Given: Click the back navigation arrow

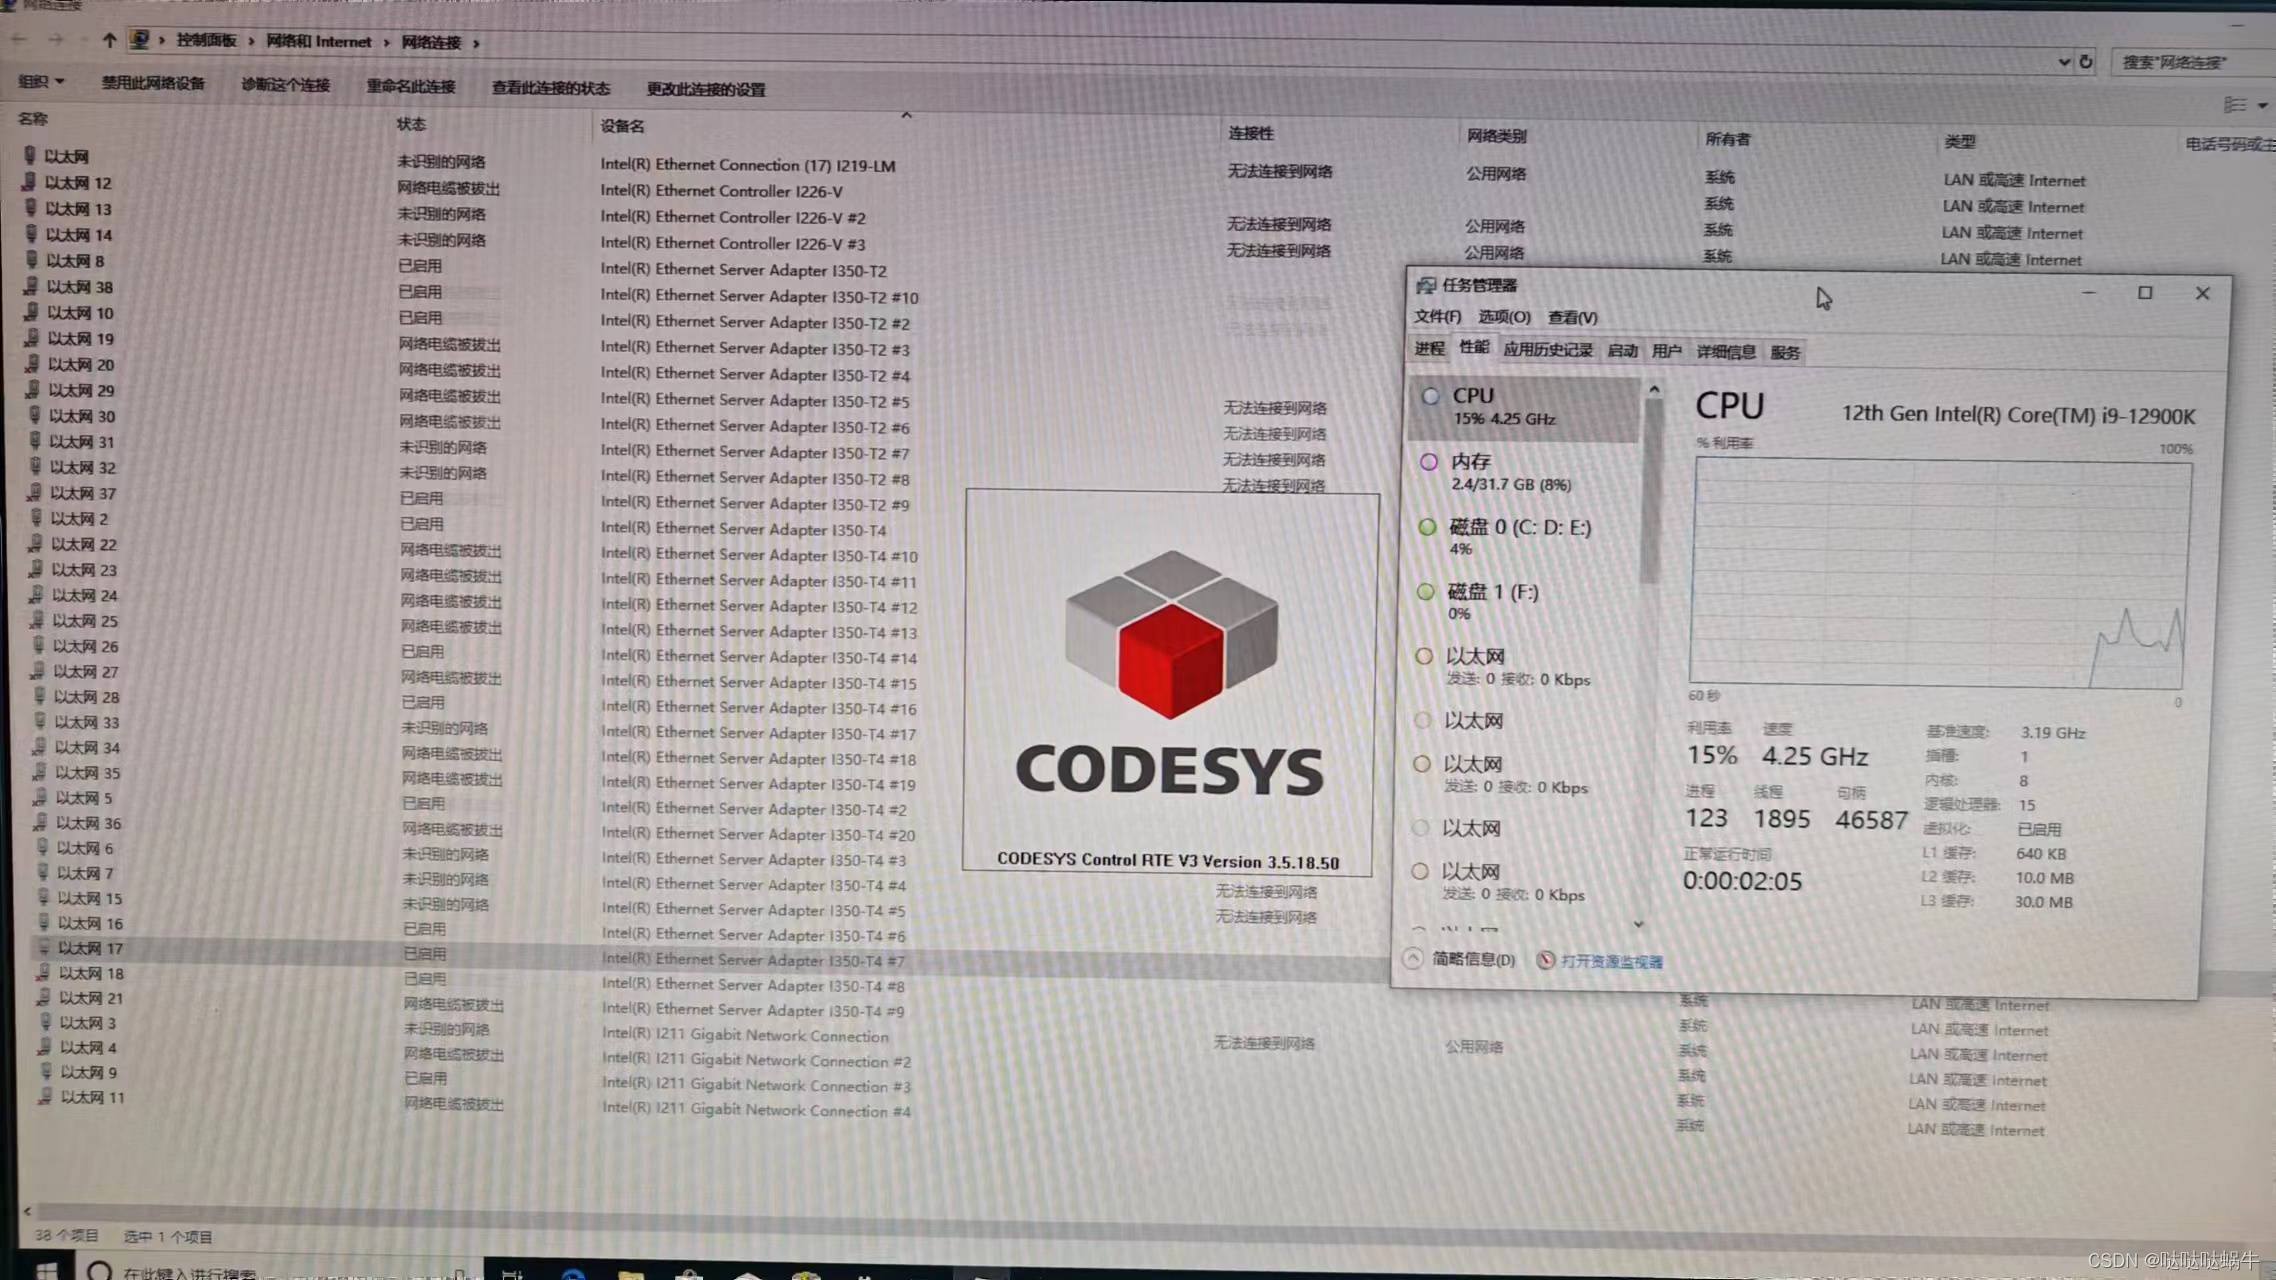Looking at the screenshot, I should click(18, 40).
